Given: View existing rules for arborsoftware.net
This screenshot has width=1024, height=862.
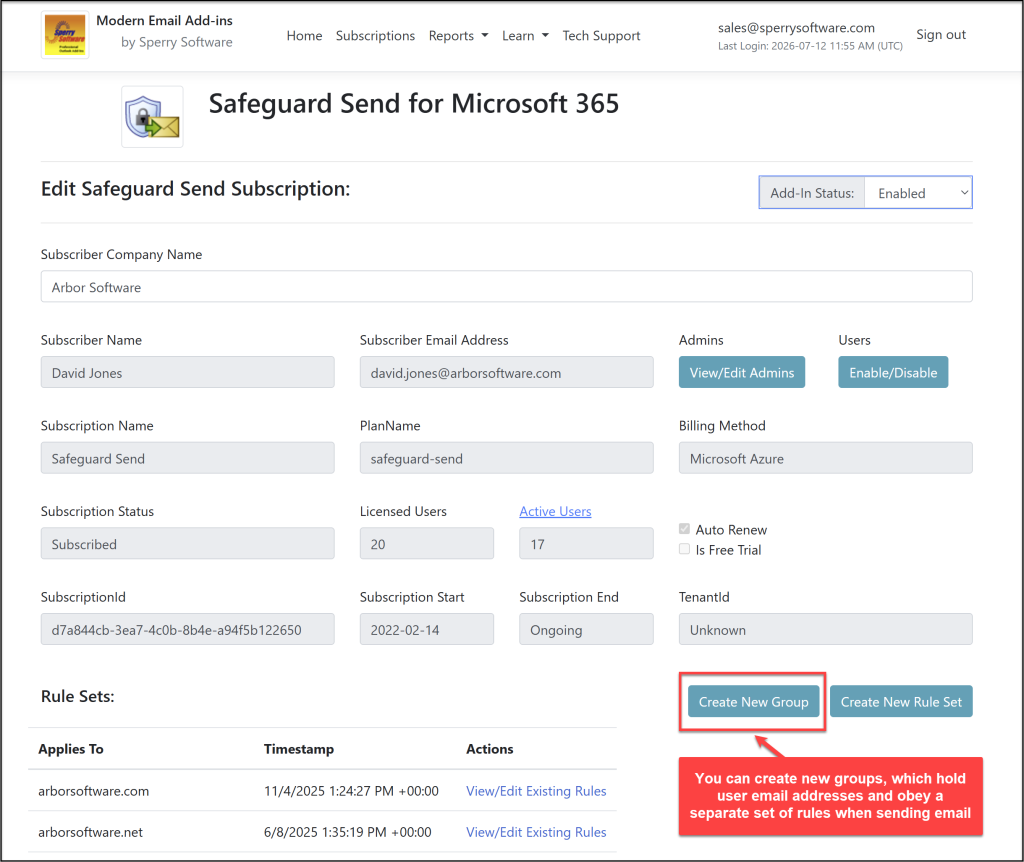Looking at the screenshot, I should point(536,832).
